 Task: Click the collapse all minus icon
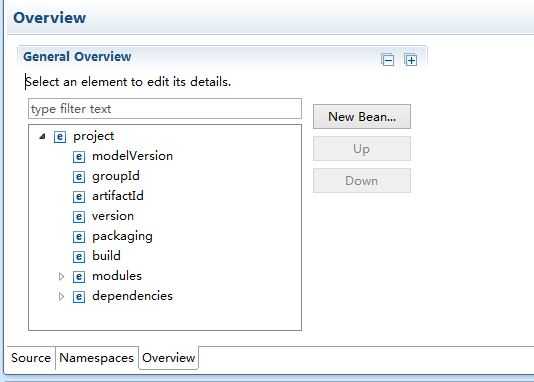[388, 61]
